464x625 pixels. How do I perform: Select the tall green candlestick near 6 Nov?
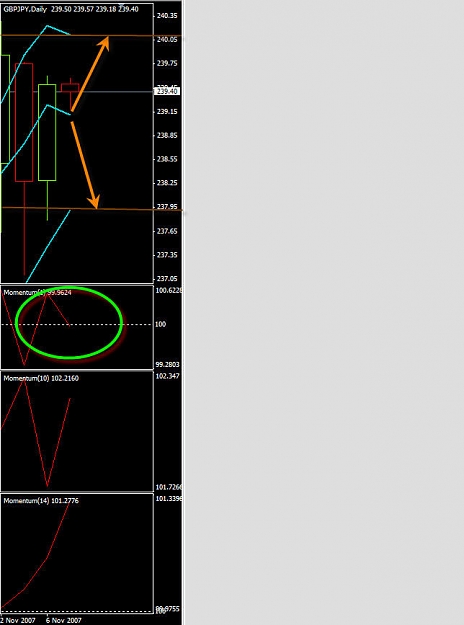click(x=47, y=132)
